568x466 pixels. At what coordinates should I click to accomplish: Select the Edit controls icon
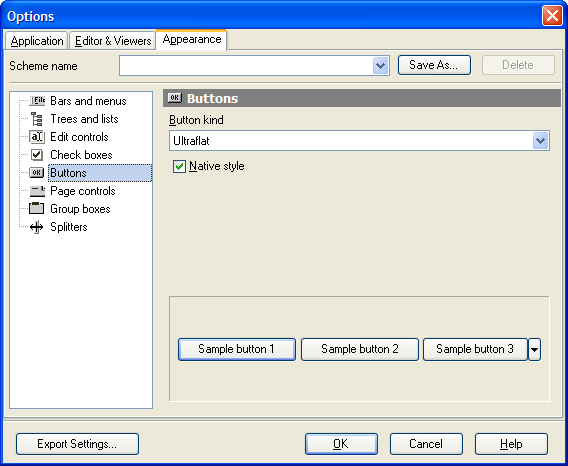37,137
